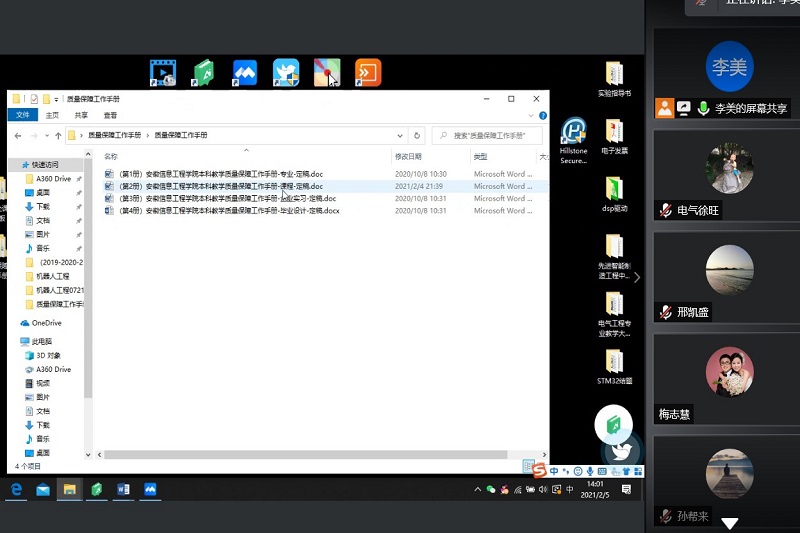
Task: Click the Word icon in the taskbar
Action: click(123, 490)
